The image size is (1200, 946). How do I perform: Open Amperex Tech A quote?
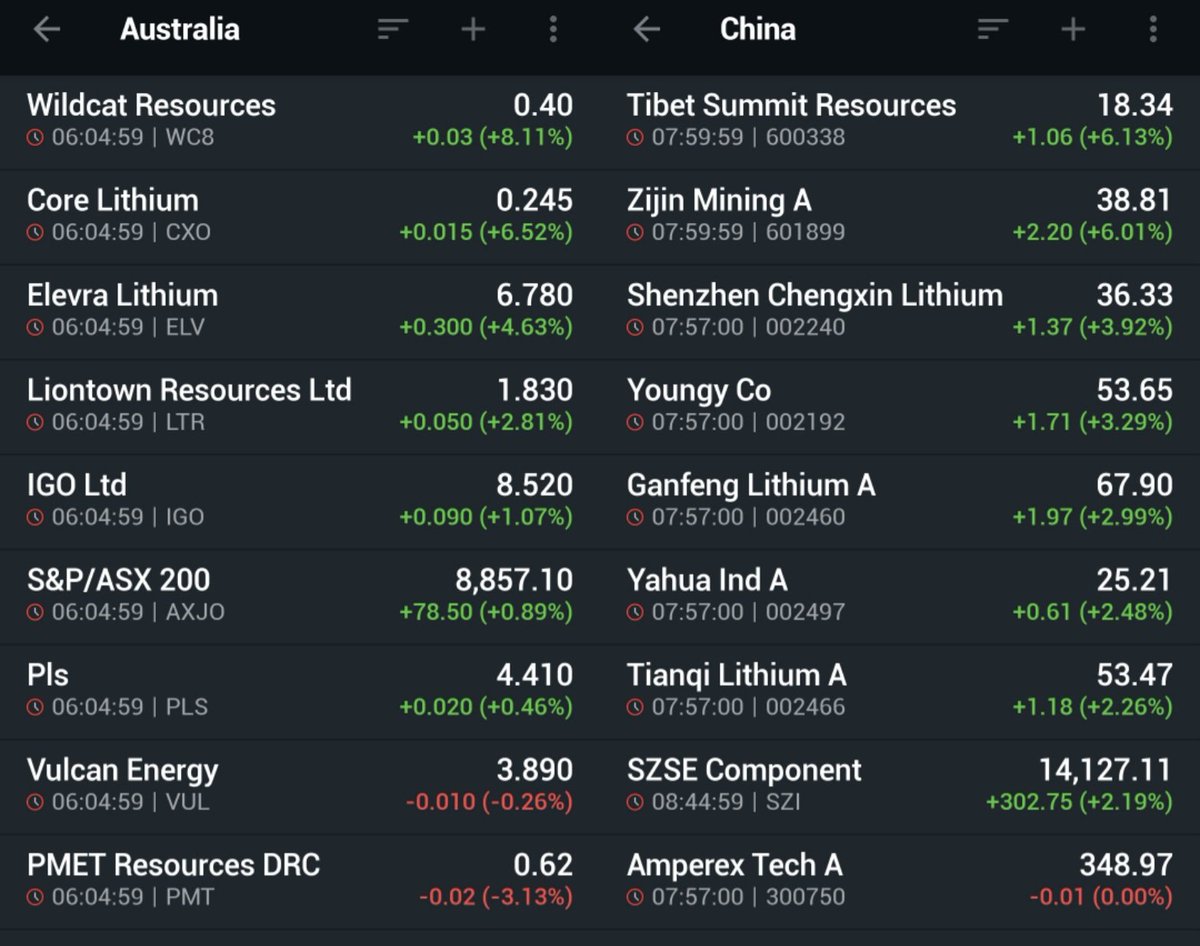coord(900,882)
